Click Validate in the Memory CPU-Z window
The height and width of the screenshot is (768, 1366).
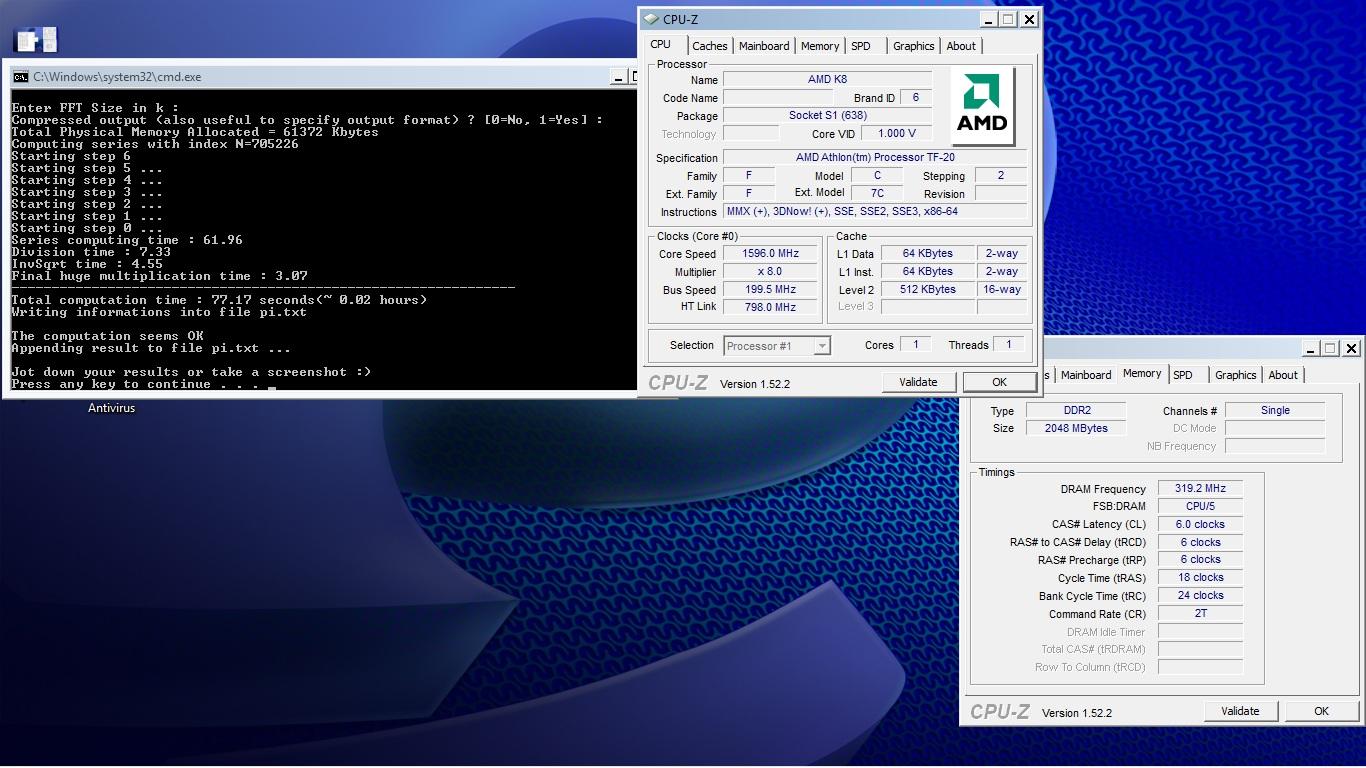(x=1240, y=711)
